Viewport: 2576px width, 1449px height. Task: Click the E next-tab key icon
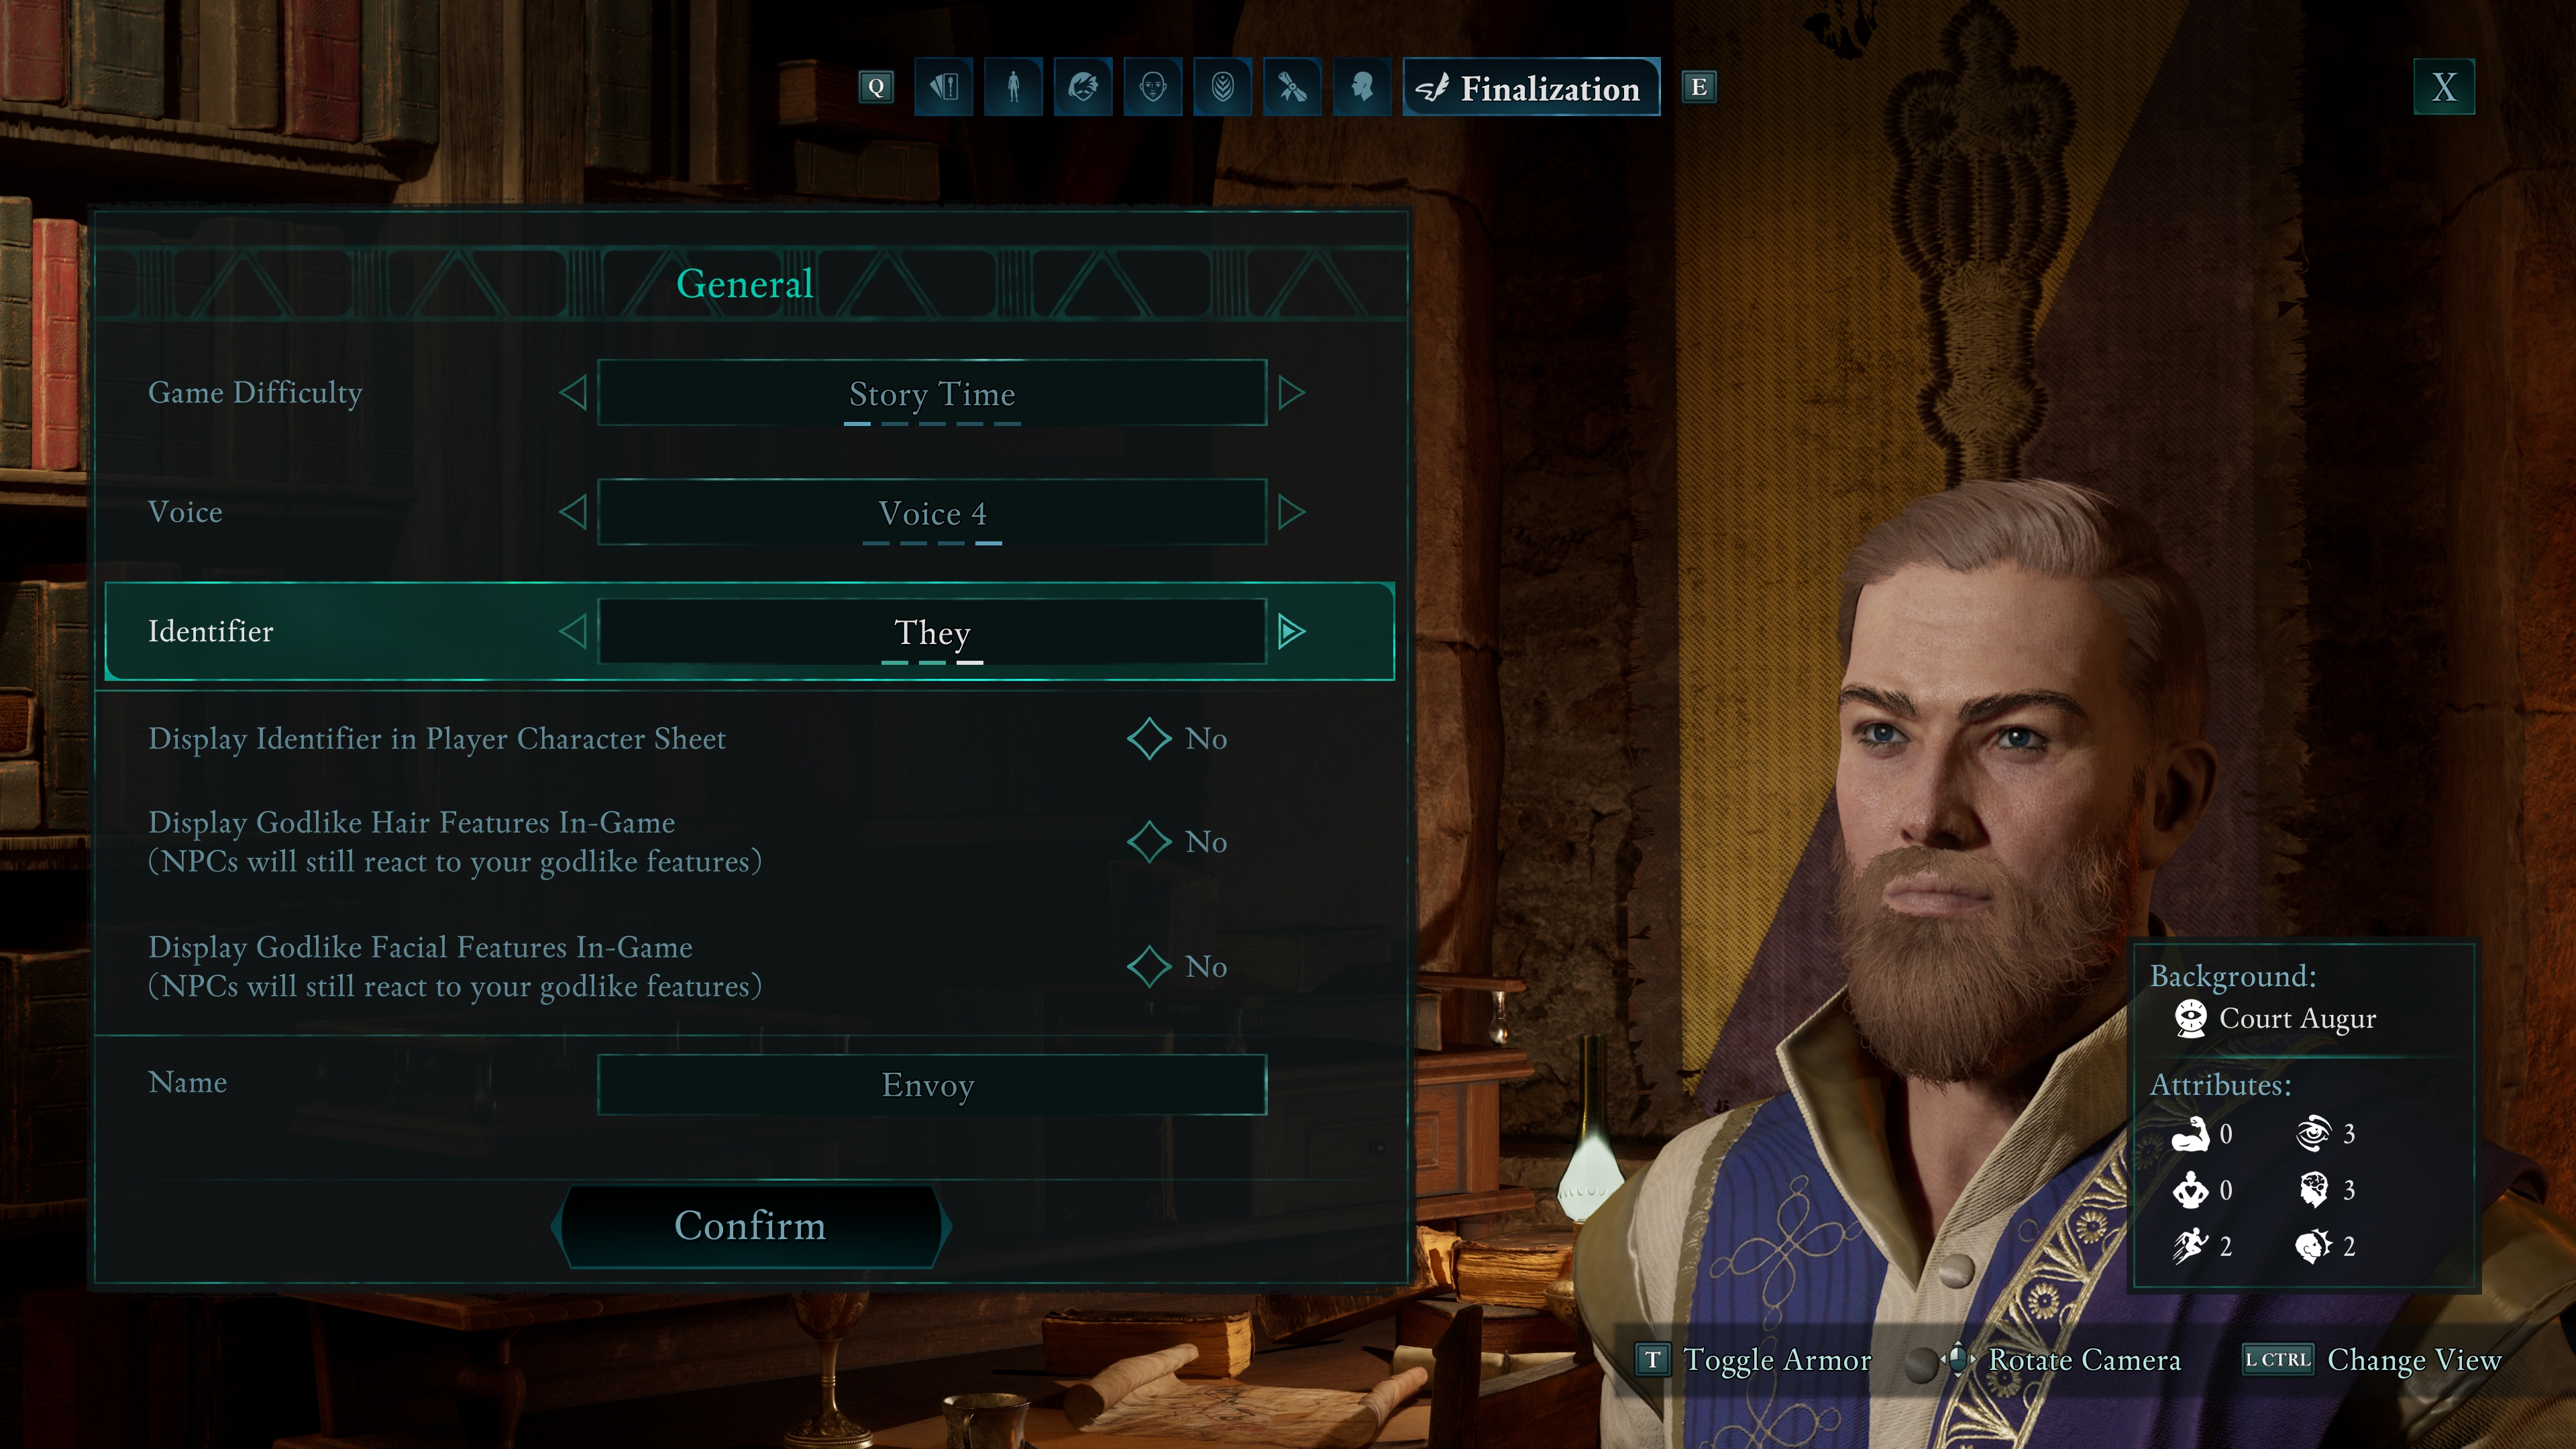[x=1698, y=87]
